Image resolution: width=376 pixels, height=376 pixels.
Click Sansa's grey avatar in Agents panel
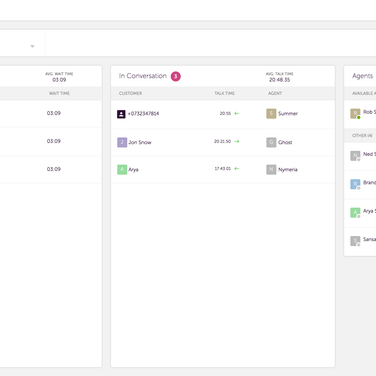tap(355, 241)
